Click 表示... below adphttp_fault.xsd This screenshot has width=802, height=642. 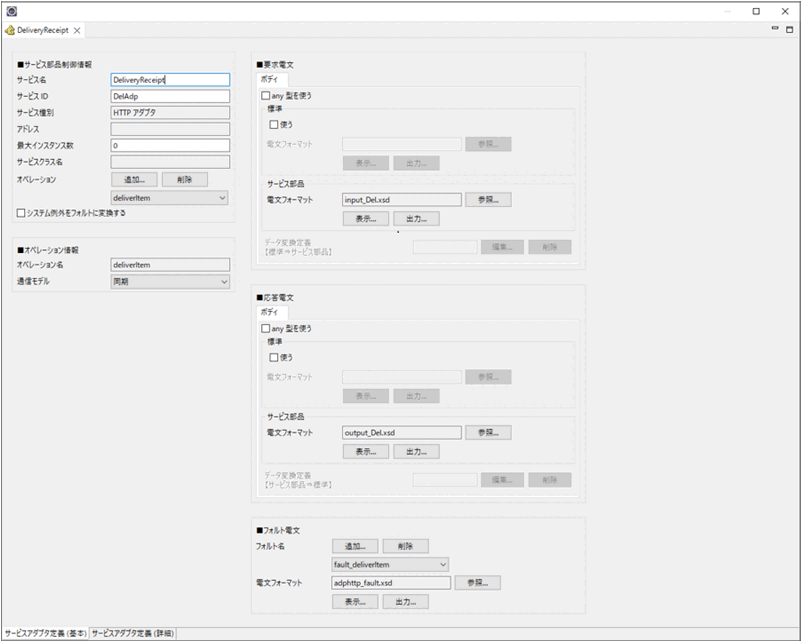(x=355, y=601)
